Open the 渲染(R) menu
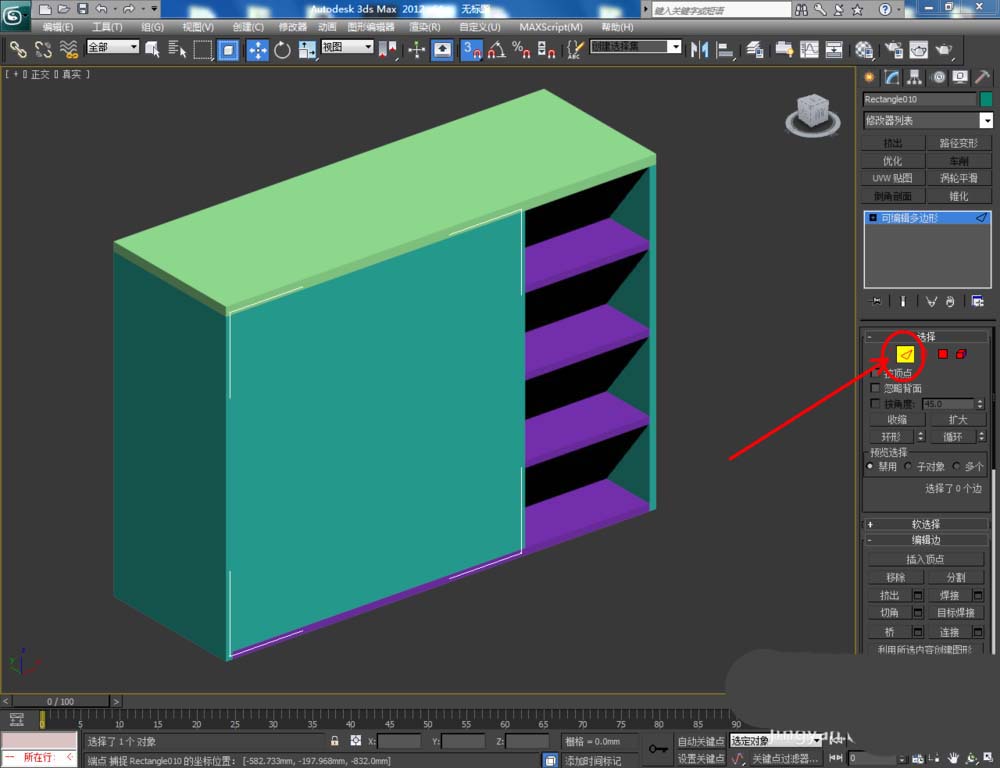The width and height of the screenshot is (1000, 768). click(x=425, y=27)
